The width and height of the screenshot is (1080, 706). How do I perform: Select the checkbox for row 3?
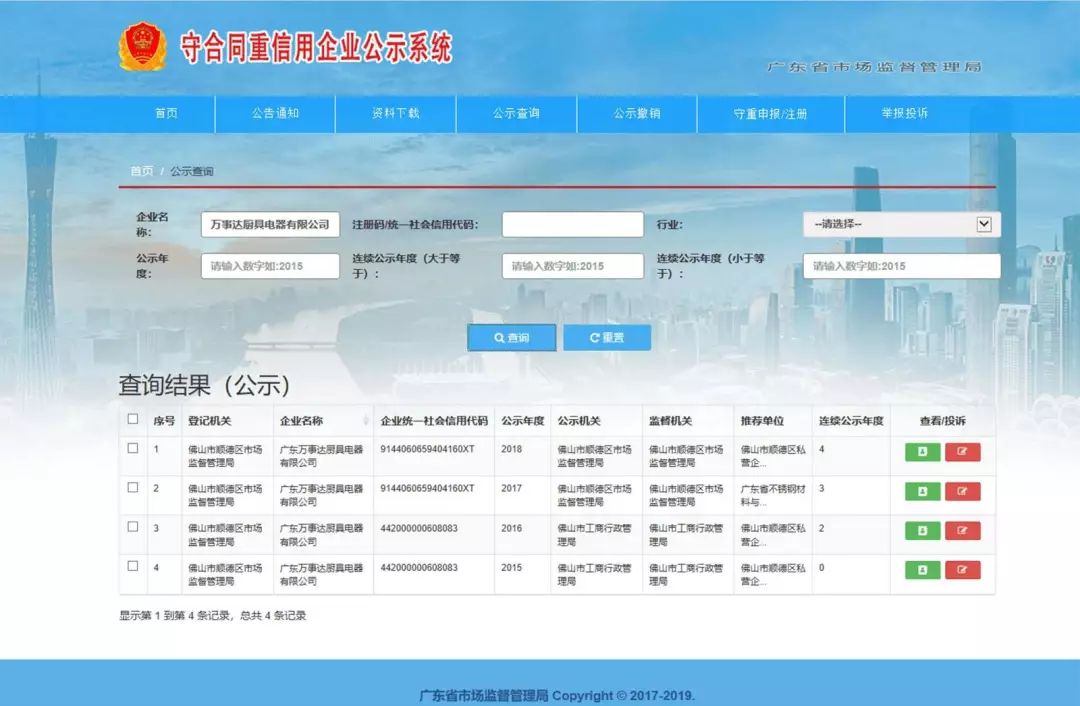[133, 527]
